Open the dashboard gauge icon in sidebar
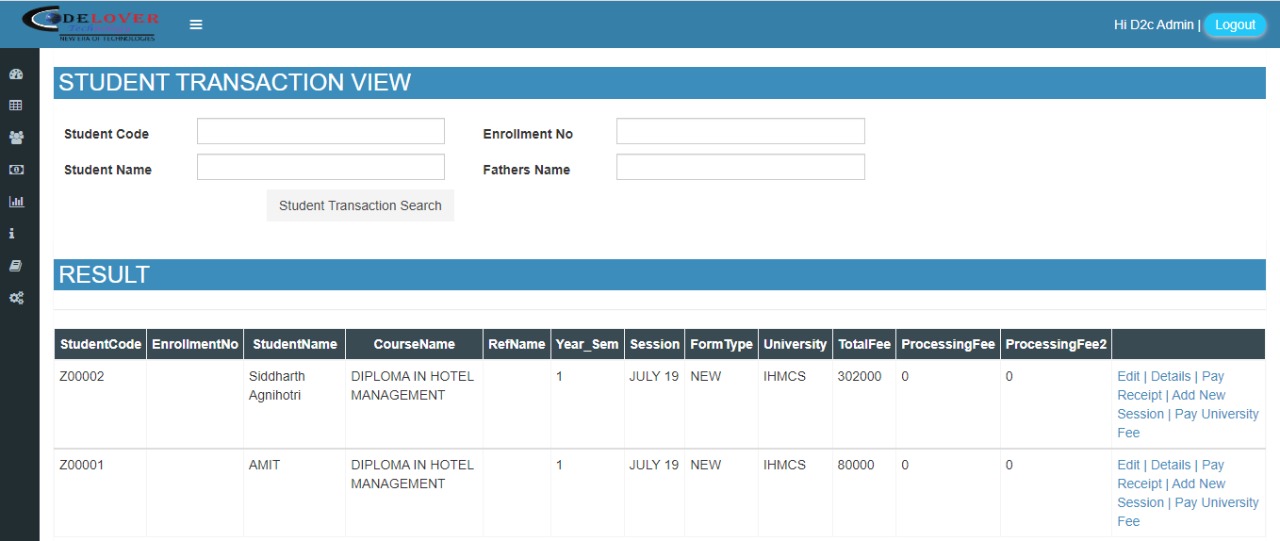The height and width of the screenshot is (541, 1280). click(16, 74)
